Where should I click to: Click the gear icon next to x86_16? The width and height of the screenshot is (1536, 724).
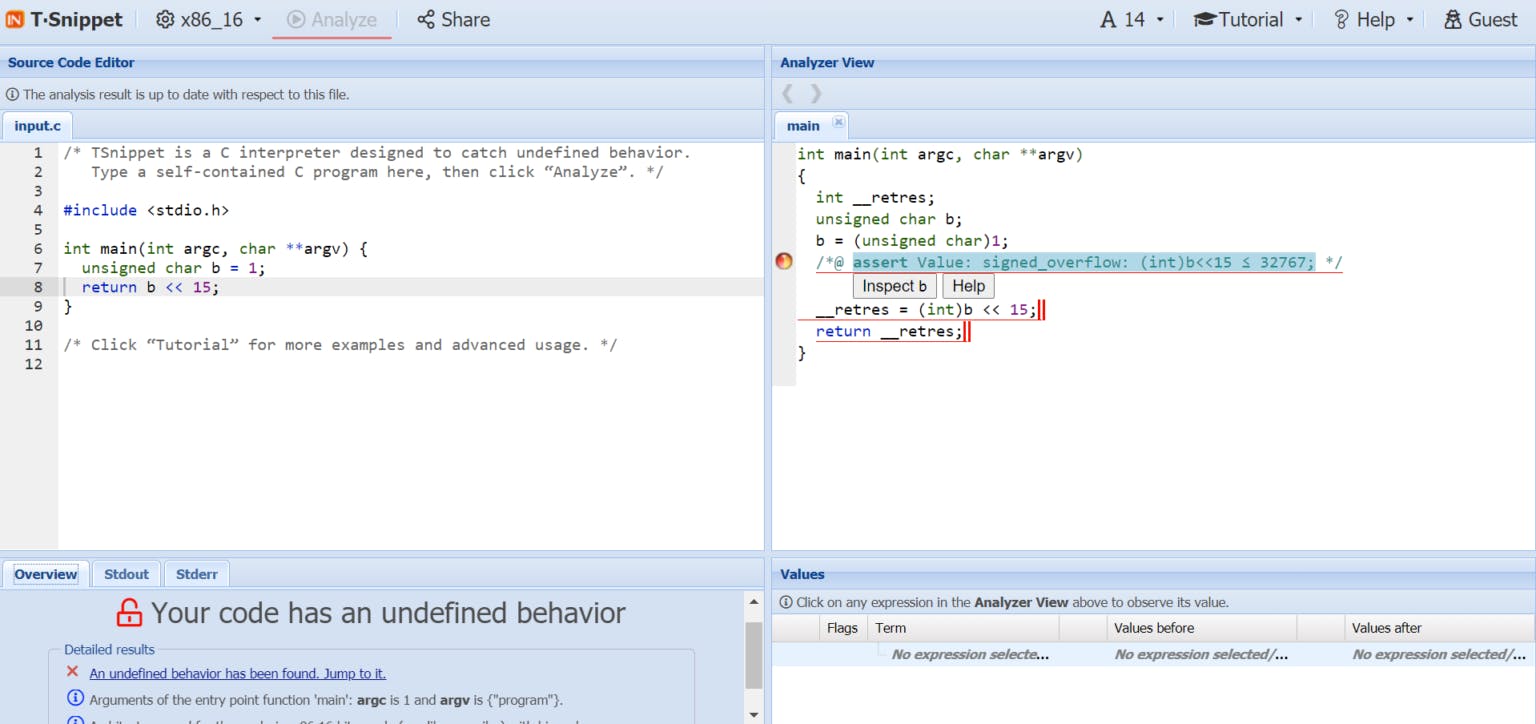(x=165, y=19)
